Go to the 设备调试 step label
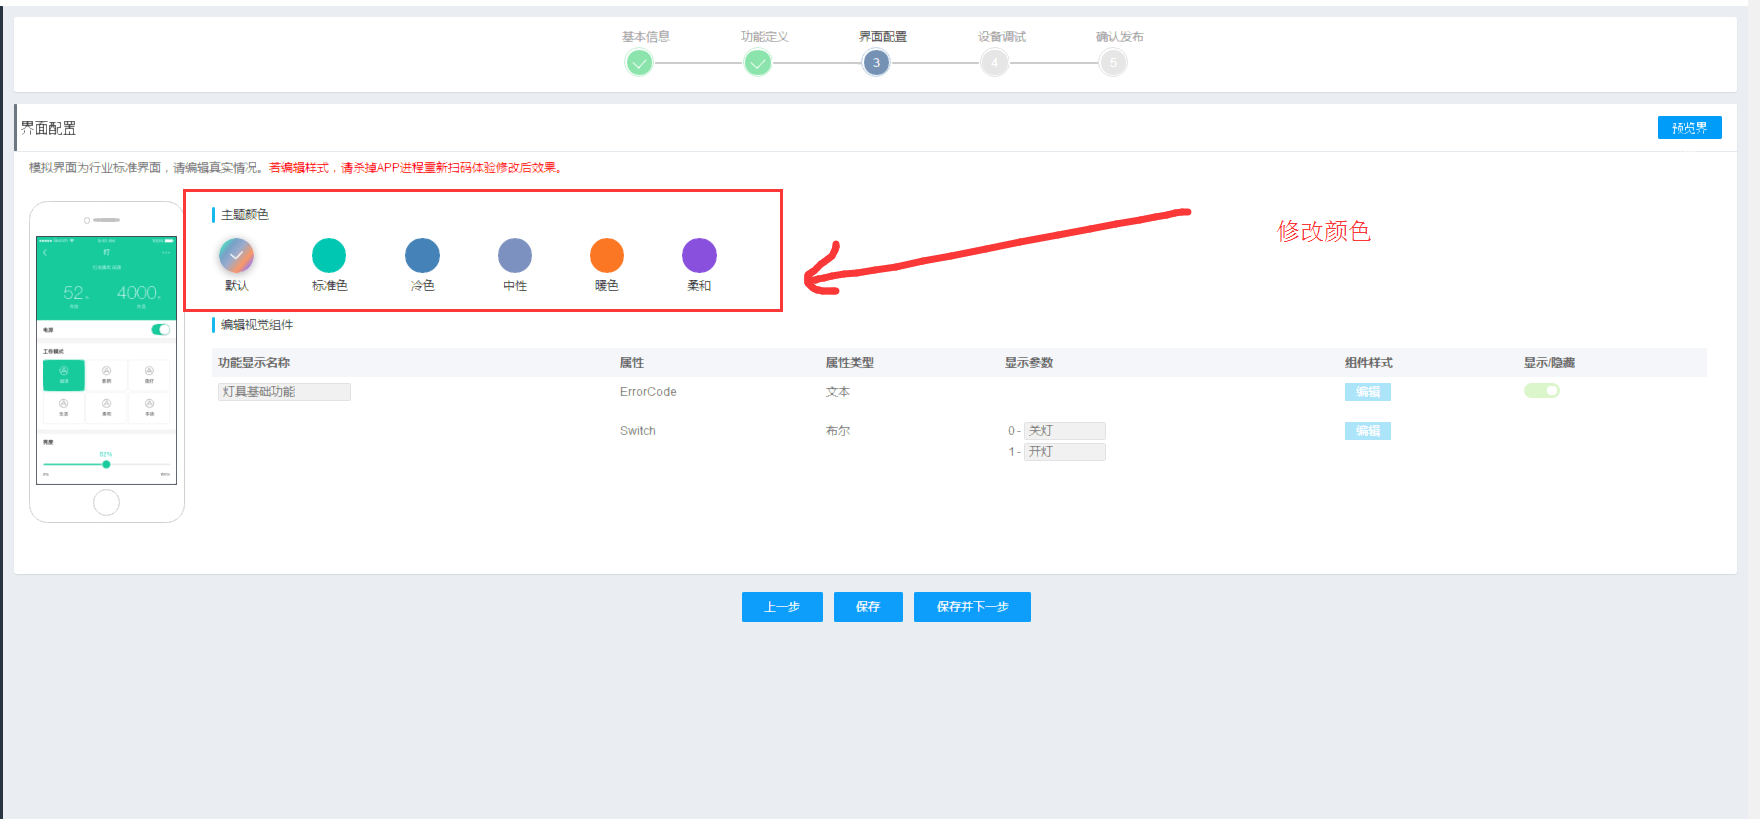Screen dimensions: 1760x819 point(1002,37)
